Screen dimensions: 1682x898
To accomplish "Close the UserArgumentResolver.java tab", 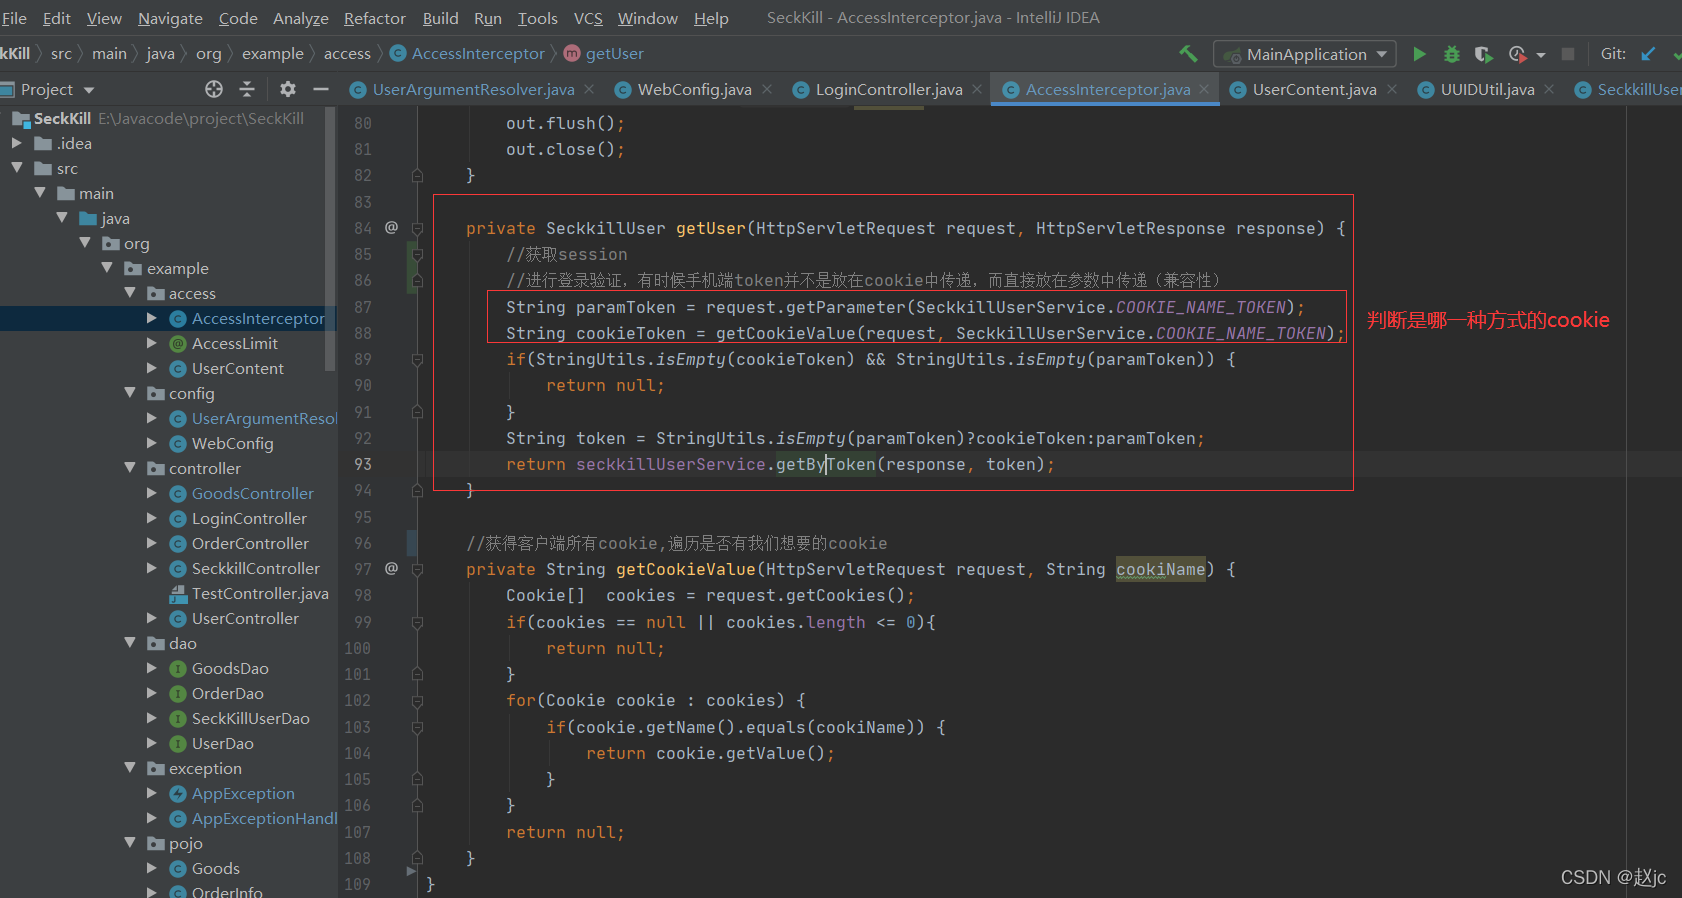I will click(589, 89).
